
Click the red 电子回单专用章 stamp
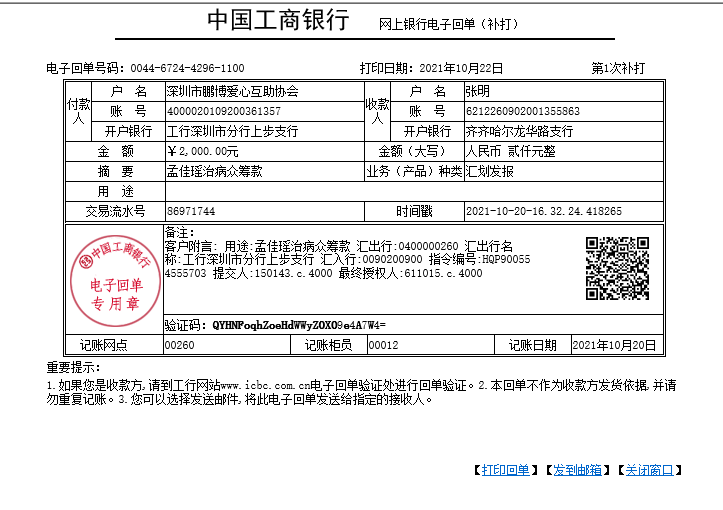pyautogui.click(x=115, y=280)
